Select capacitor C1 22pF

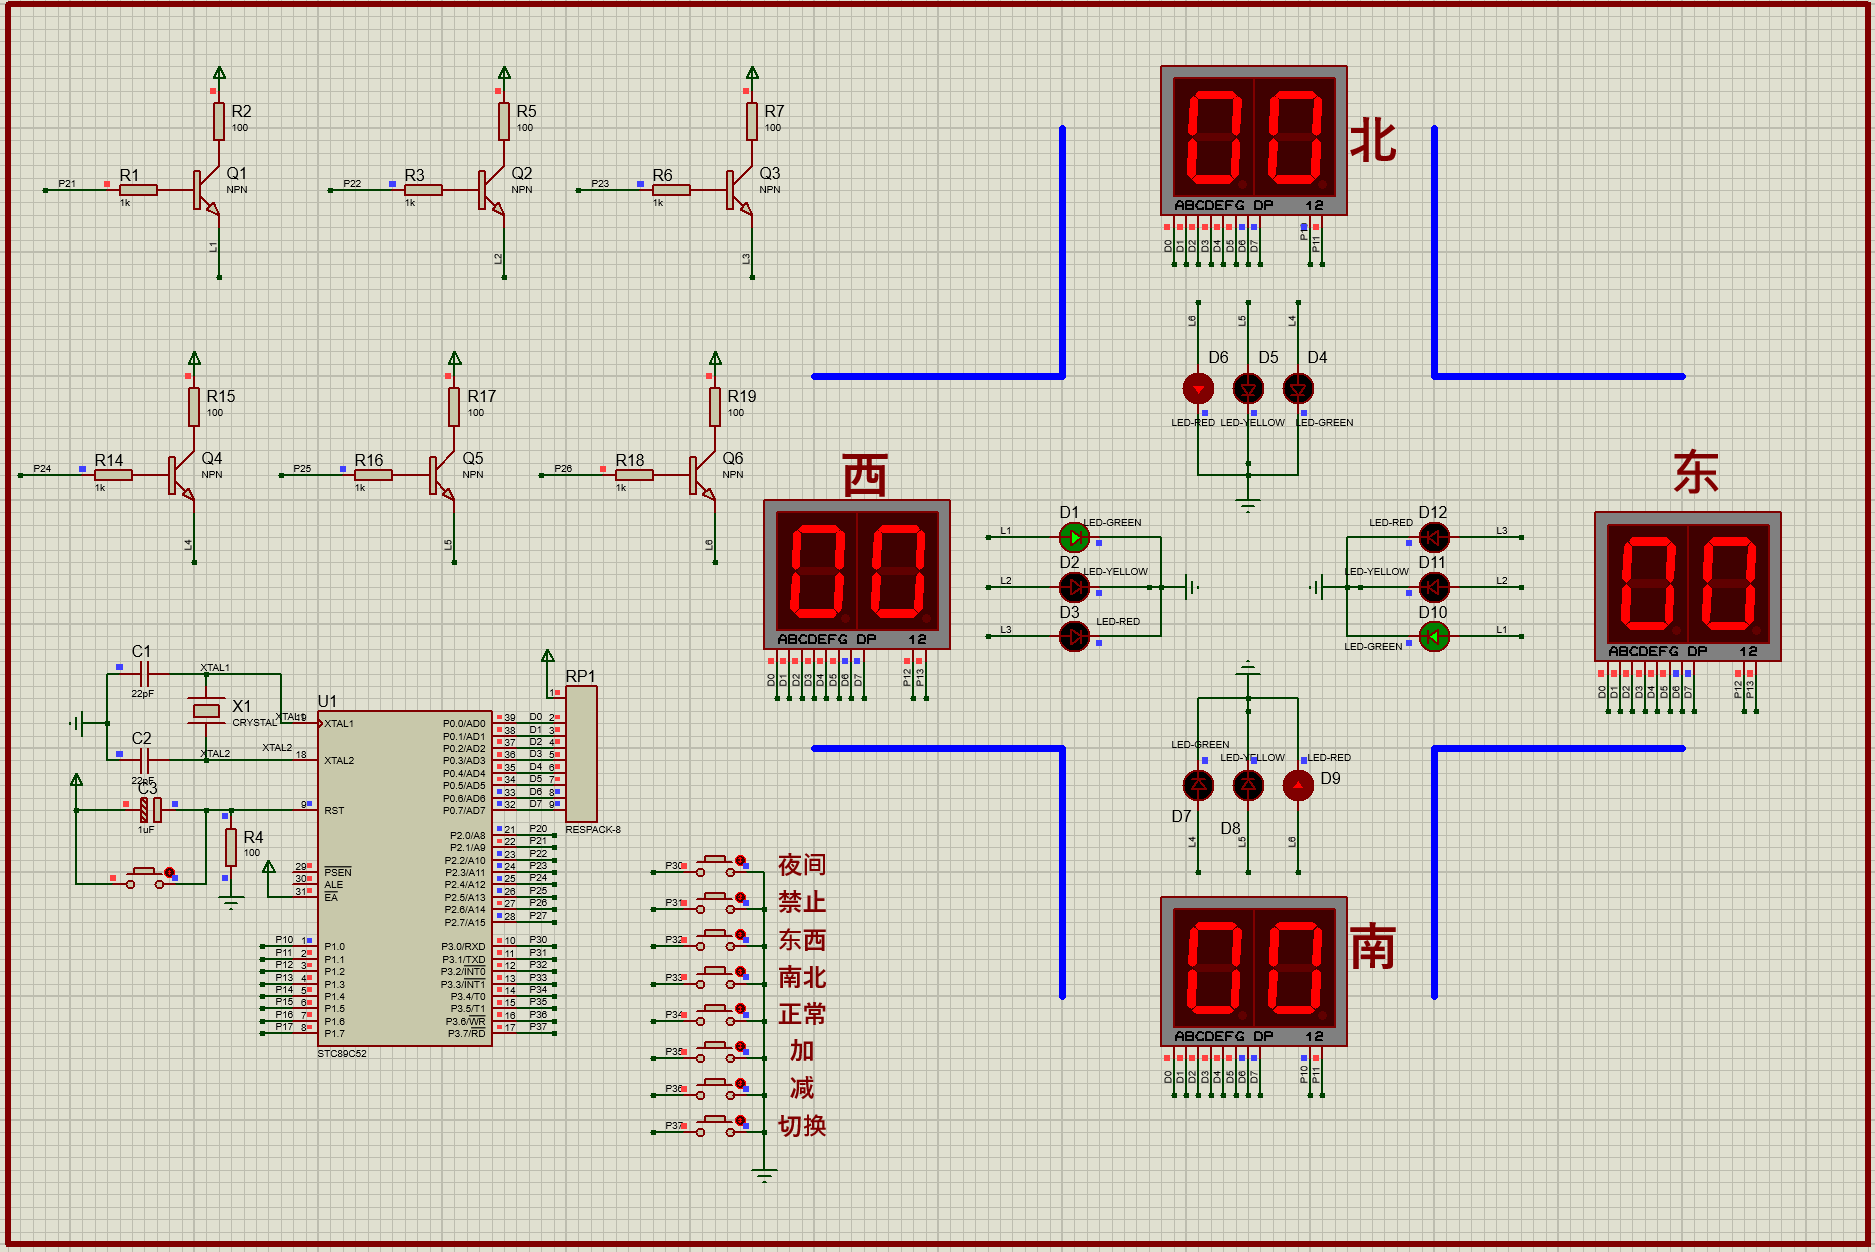[144, 674]
